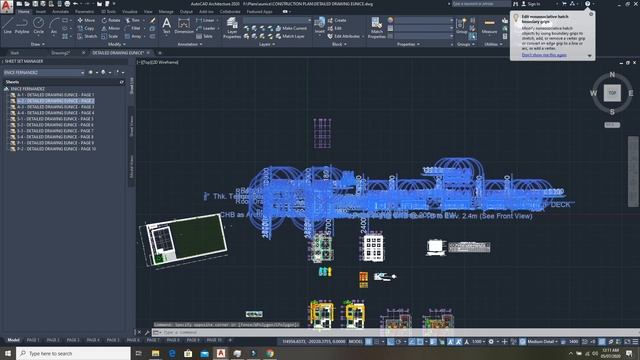Expand the Draw panel dropdown
Screen dimensions: 640x360
tap(38, 44)
